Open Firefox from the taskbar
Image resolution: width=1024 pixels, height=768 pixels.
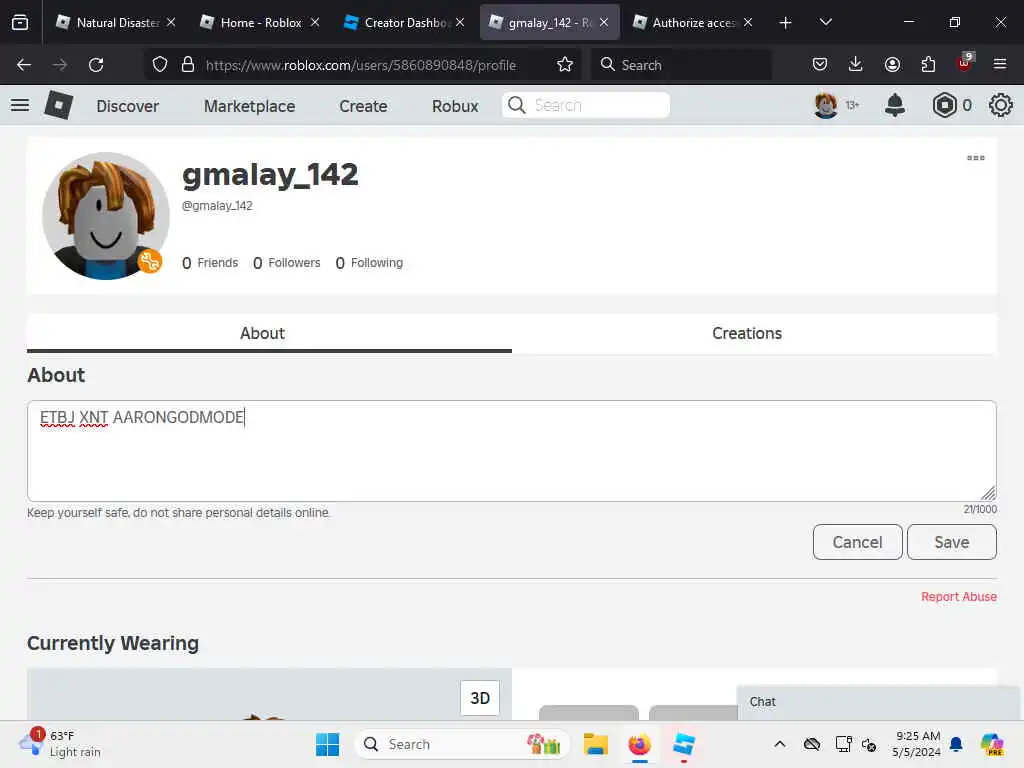coord(639,744)
